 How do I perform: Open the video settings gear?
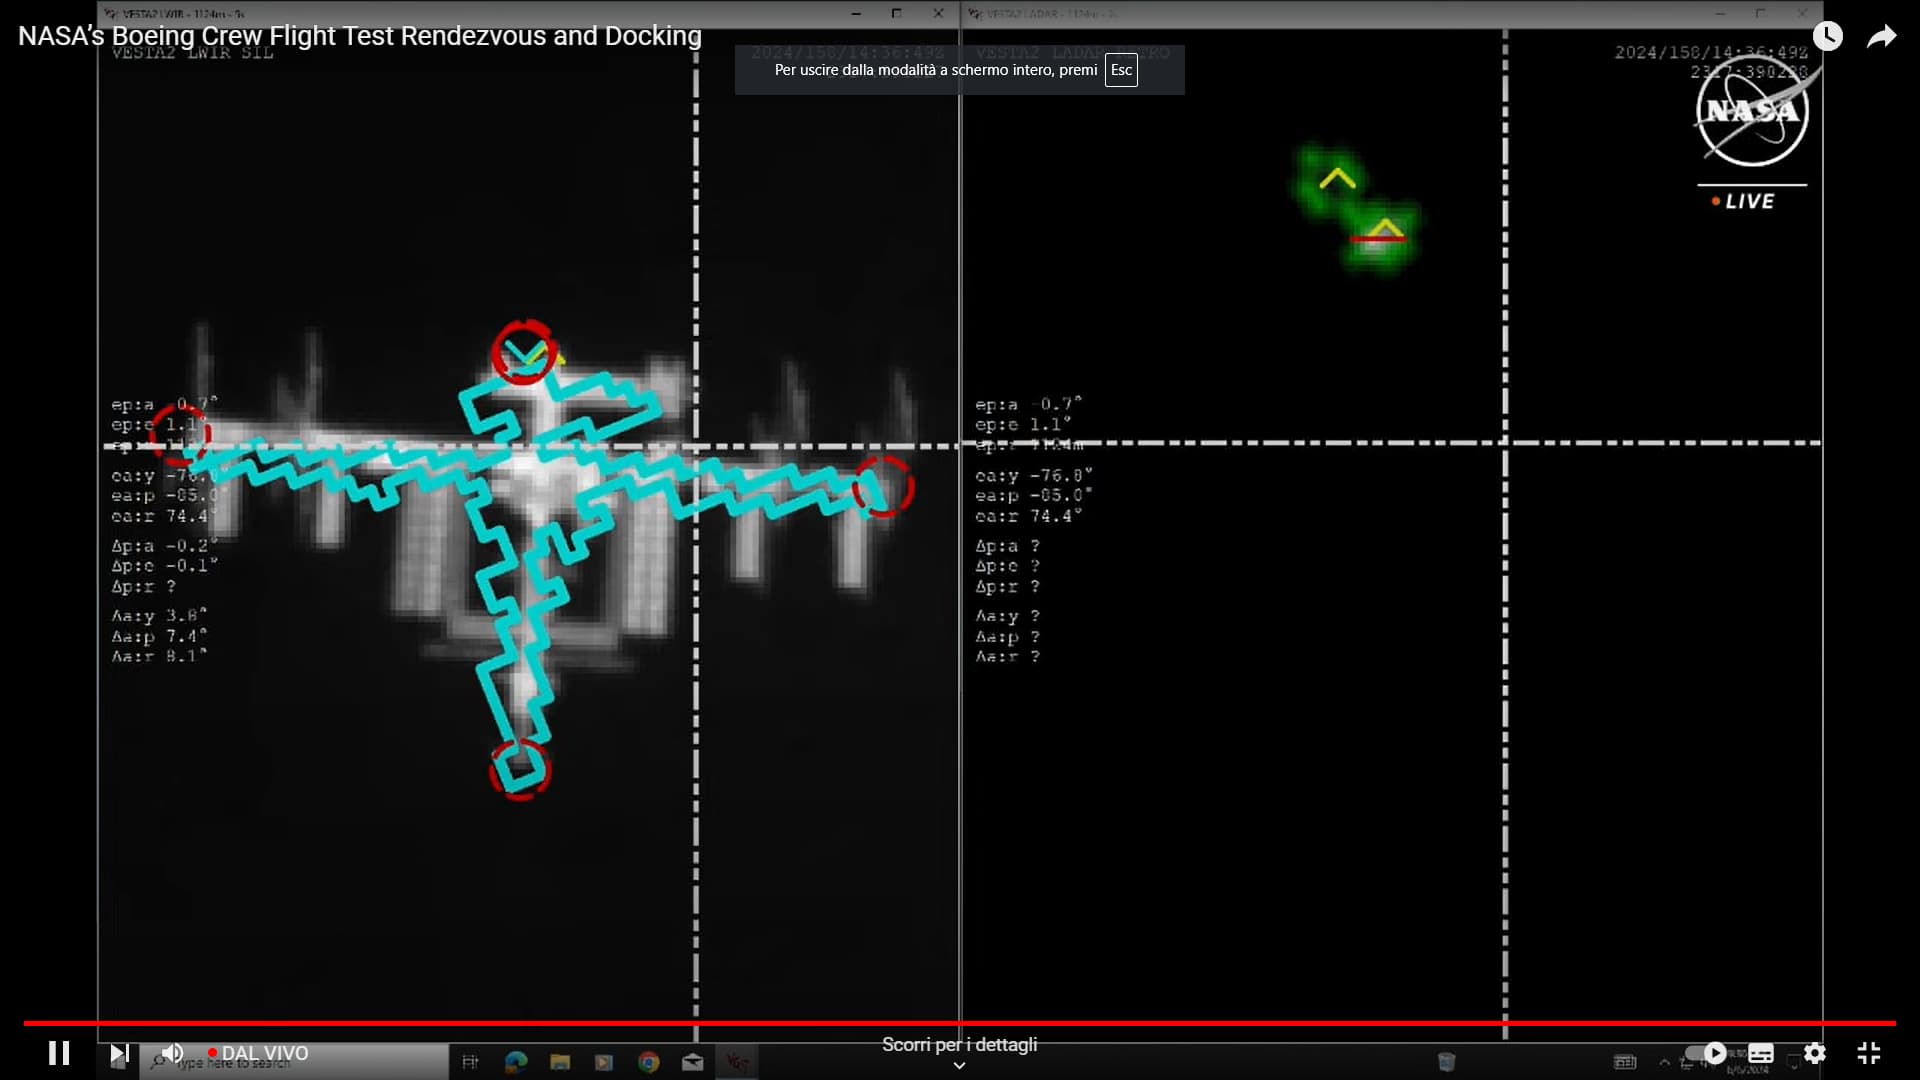click(1815, 1053)
